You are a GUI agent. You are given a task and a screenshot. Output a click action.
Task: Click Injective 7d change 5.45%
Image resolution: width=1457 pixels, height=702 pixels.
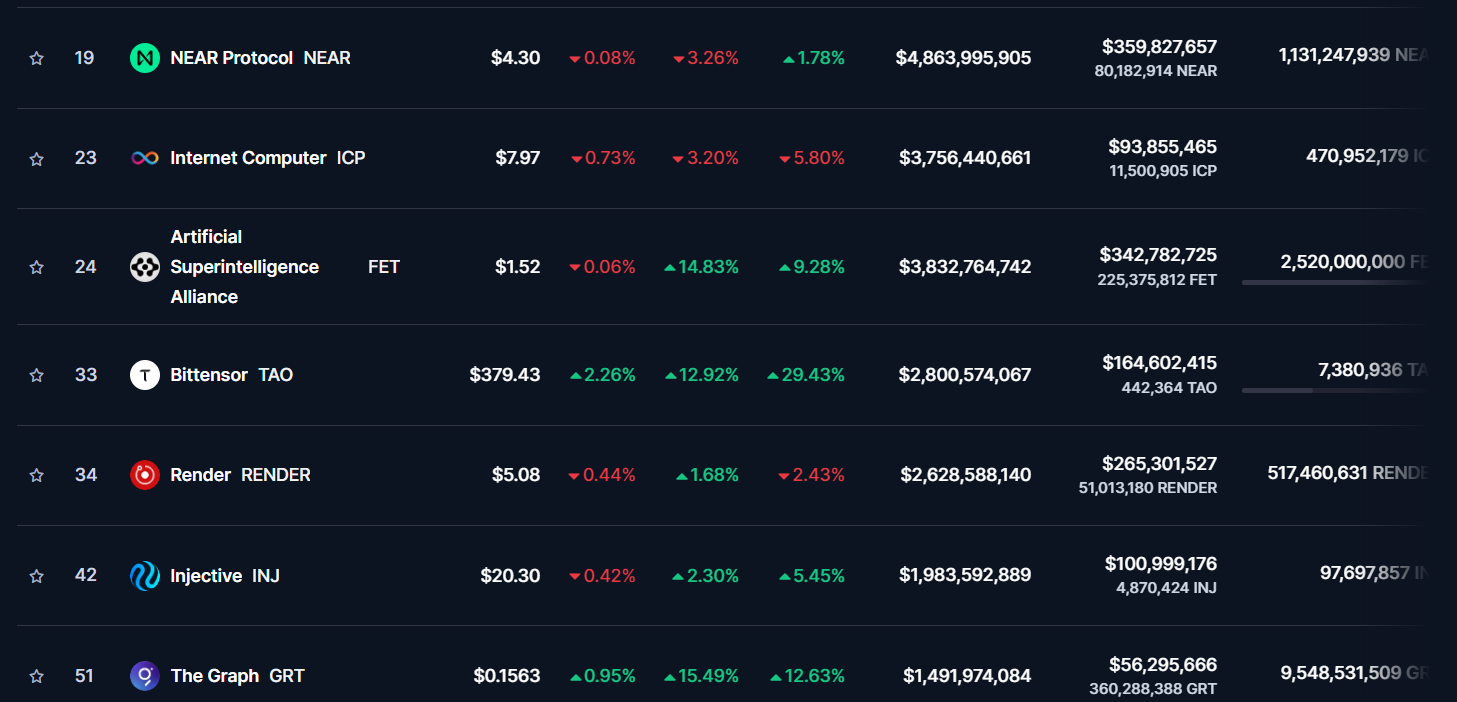811,576
